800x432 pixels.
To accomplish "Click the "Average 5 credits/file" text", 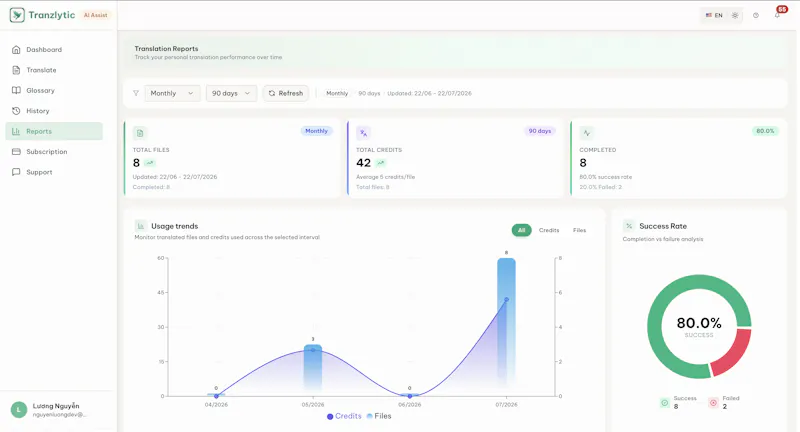I will pyautogui.click(x=385, y=177).
